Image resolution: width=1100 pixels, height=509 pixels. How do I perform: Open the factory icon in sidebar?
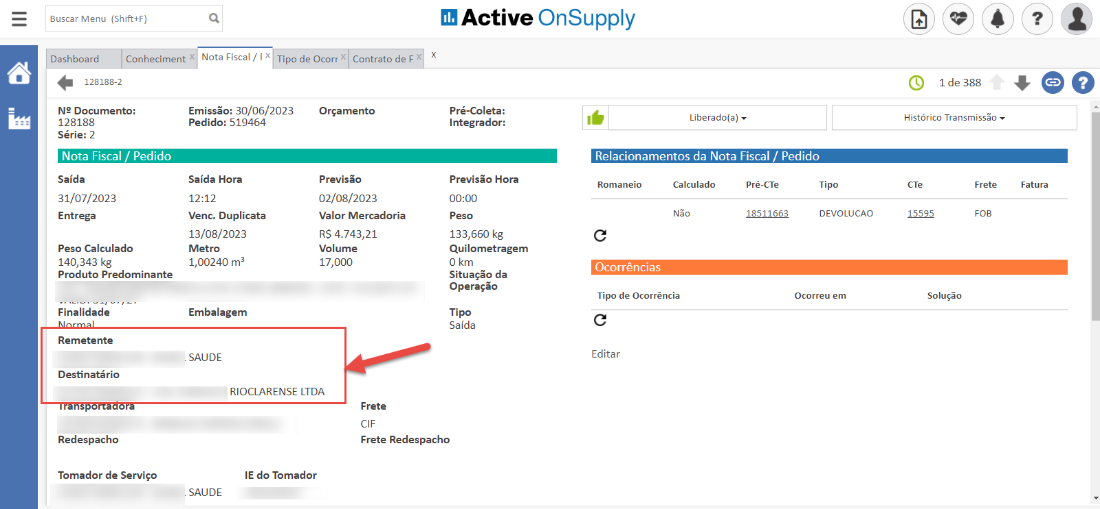click(19, 118)
